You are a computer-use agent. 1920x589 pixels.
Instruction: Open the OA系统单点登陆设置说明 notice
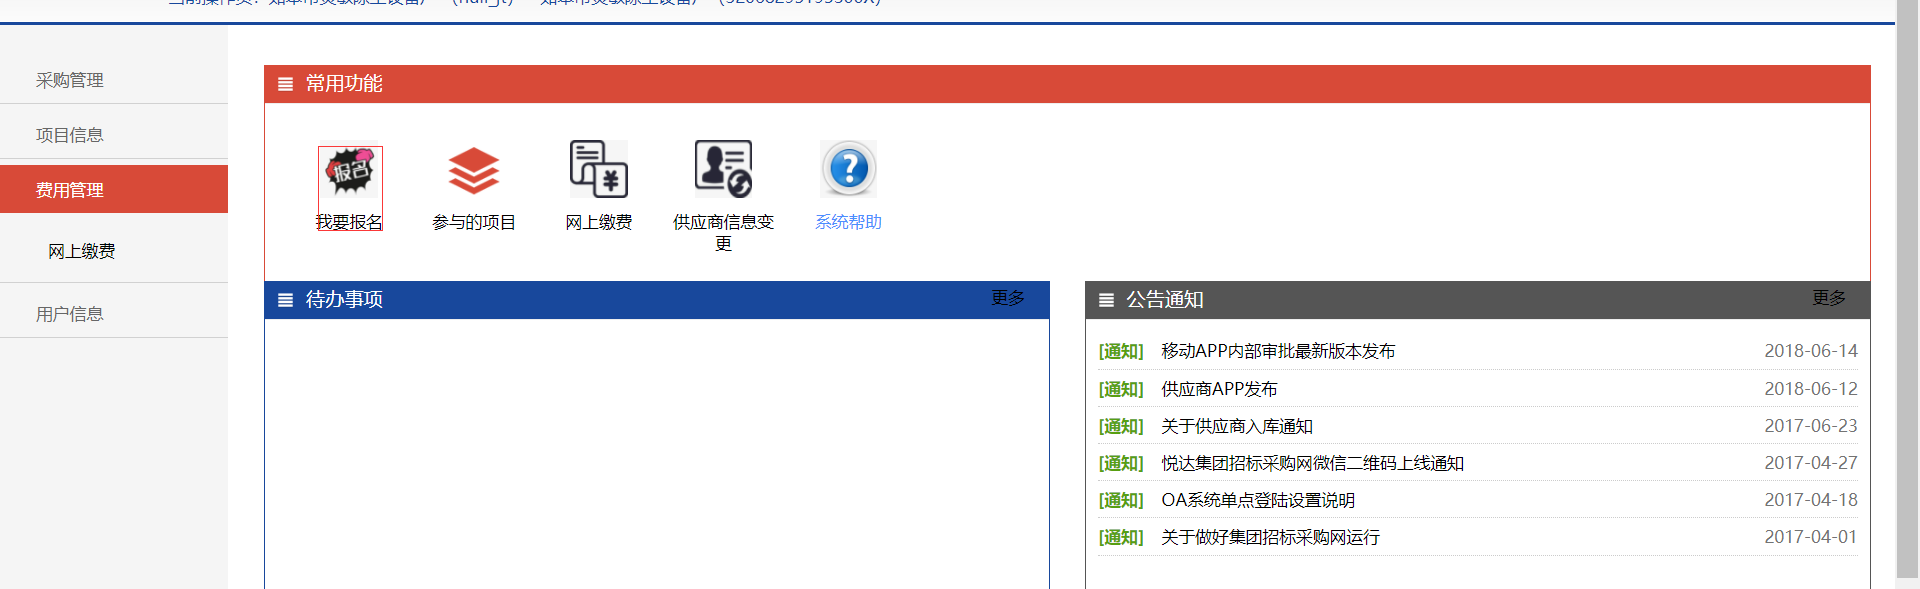tap(1257, 500)
